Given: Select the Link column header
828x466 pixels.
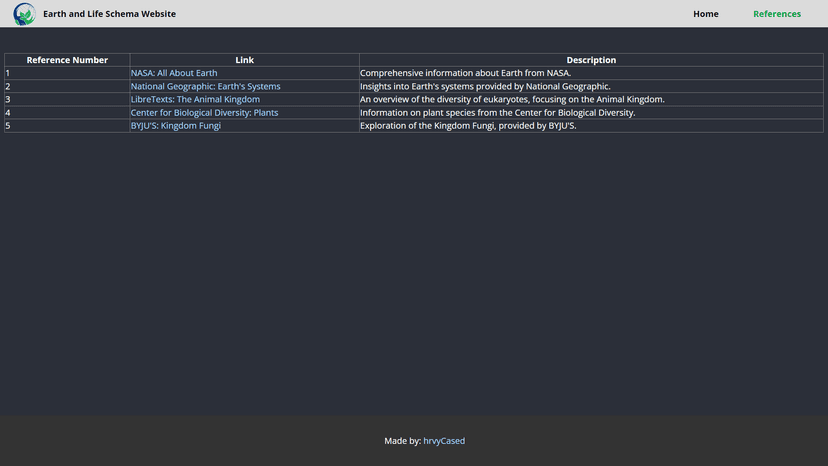Looking at the screenshot, I should (x=244, y=60).
